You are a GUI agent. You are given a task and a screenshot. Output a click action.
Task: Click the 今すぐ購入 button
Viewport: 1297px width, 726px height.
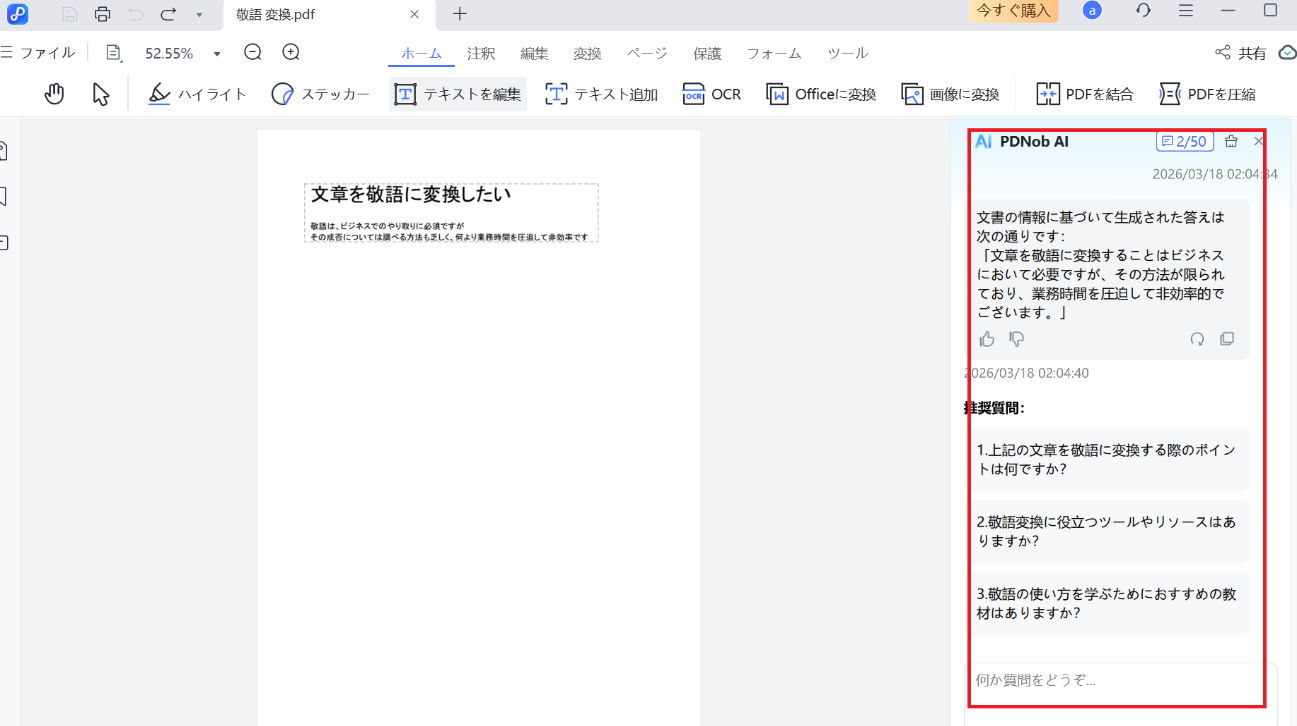1013,11
